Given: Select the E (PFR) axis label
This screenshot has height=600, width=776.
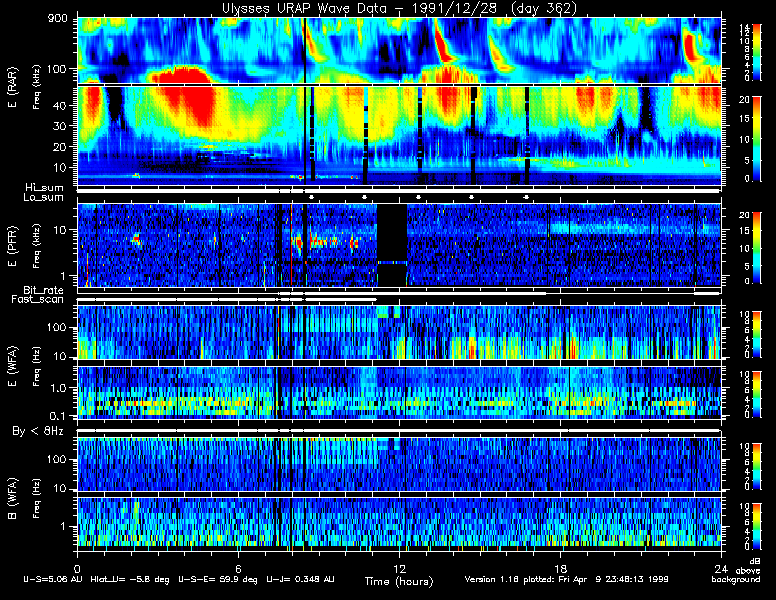Looking at the screenshot, I should [12, 246].
